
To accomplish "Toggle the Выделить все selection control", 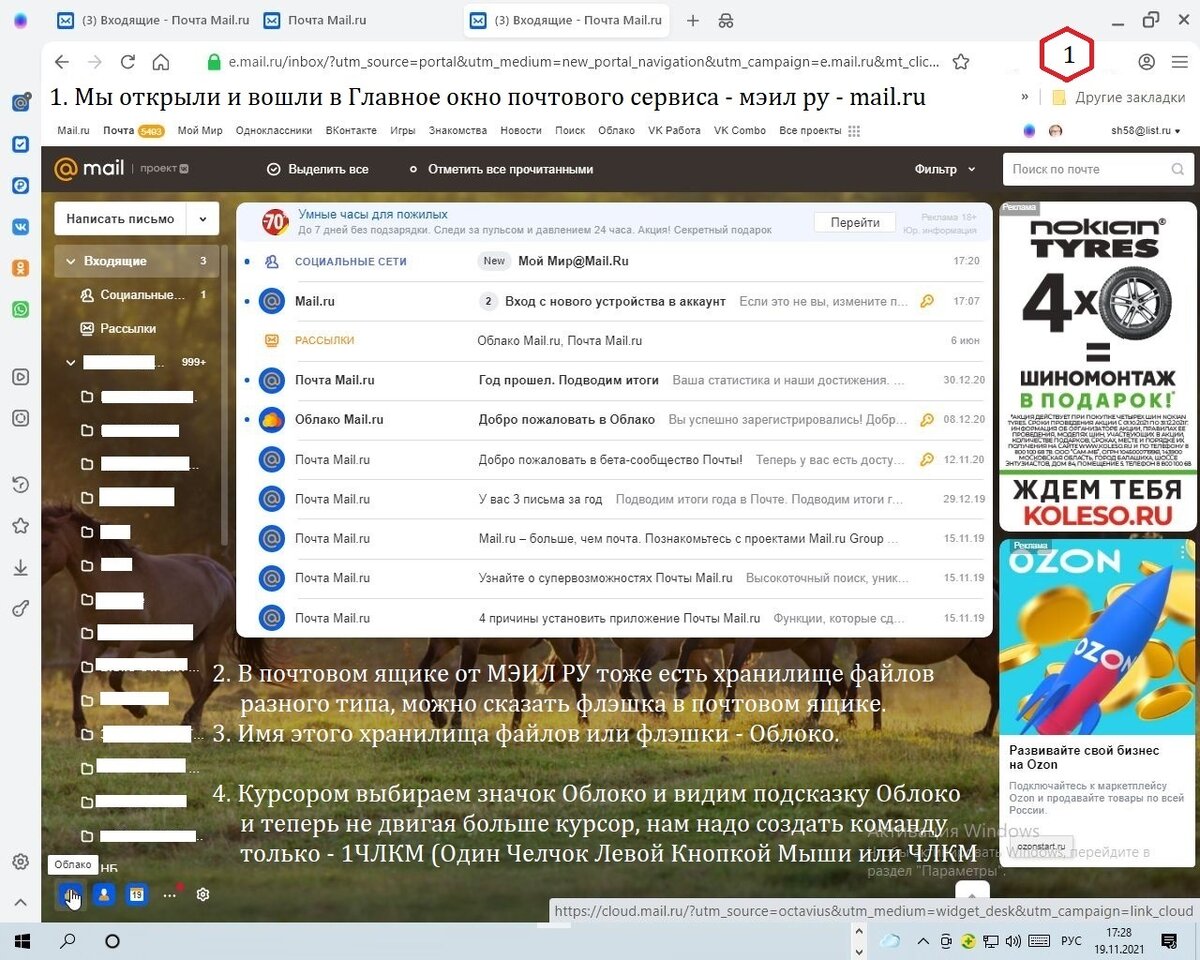I will click(272, 169).
